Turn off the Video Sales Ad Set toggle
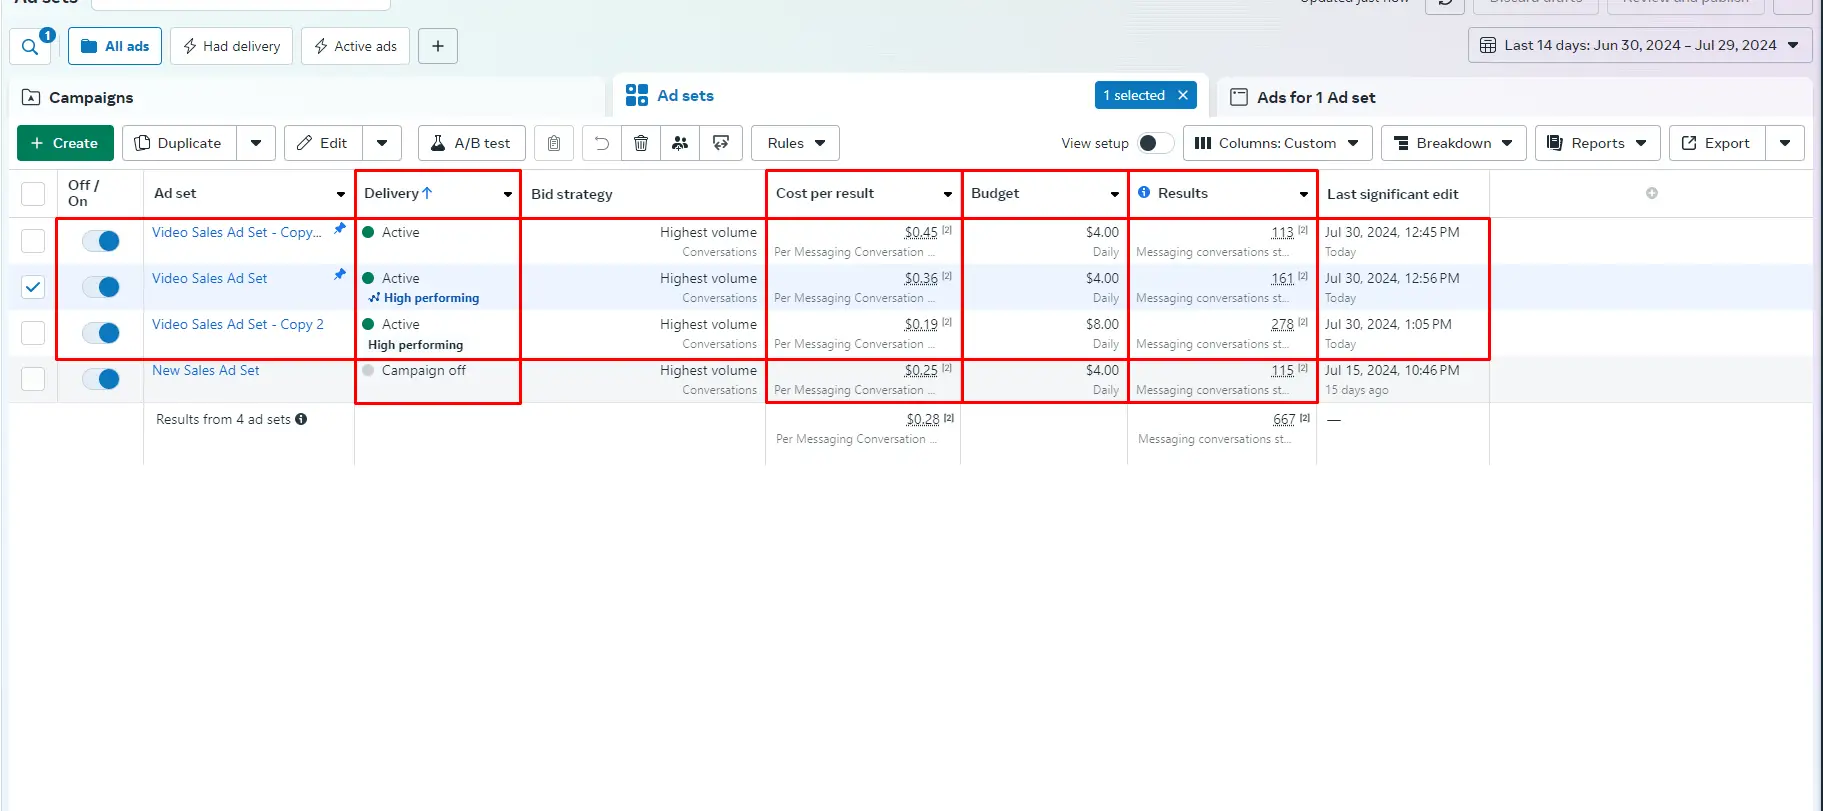 point(101,287)
